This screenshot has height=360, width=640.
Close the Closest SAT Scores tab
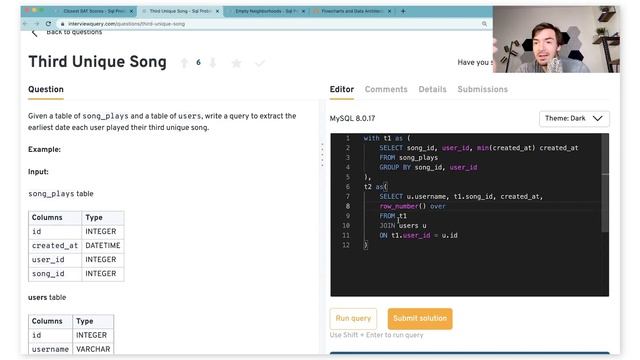click(x=131, y=11)
